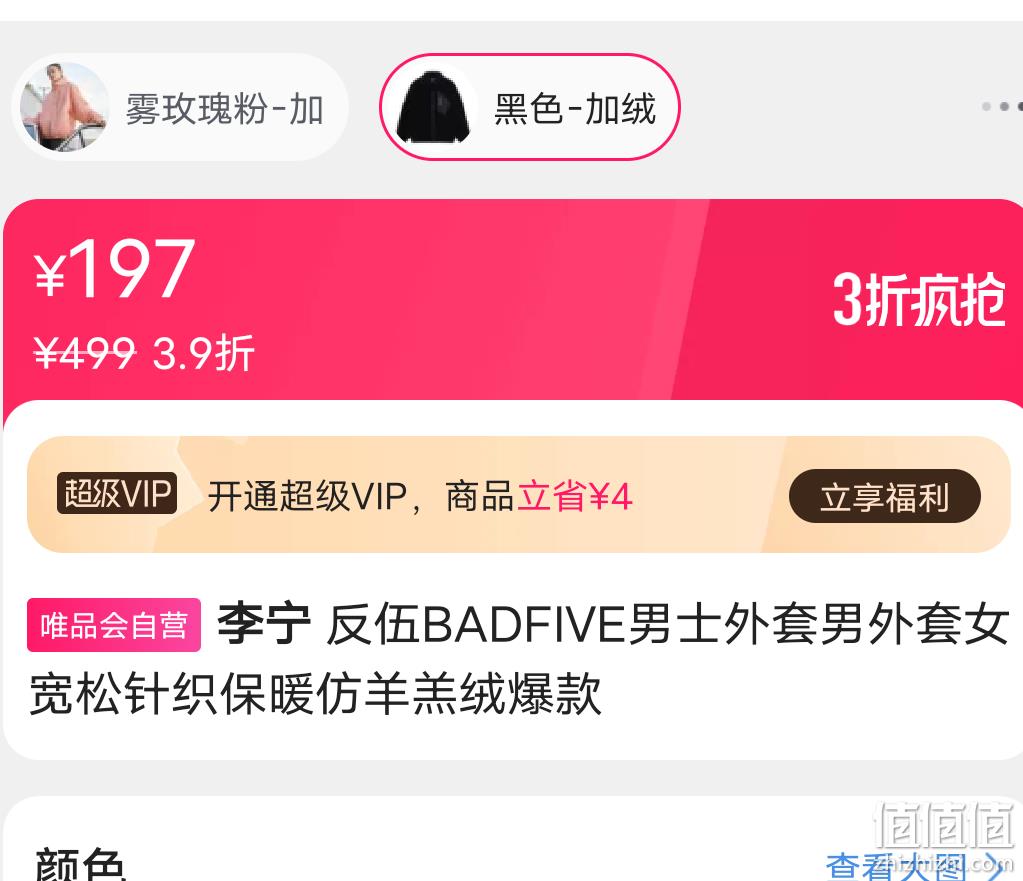Click the 立省¥4 savings text
Screen dimensions: 1023x881
pyautogui.click(x=575, y=497)
